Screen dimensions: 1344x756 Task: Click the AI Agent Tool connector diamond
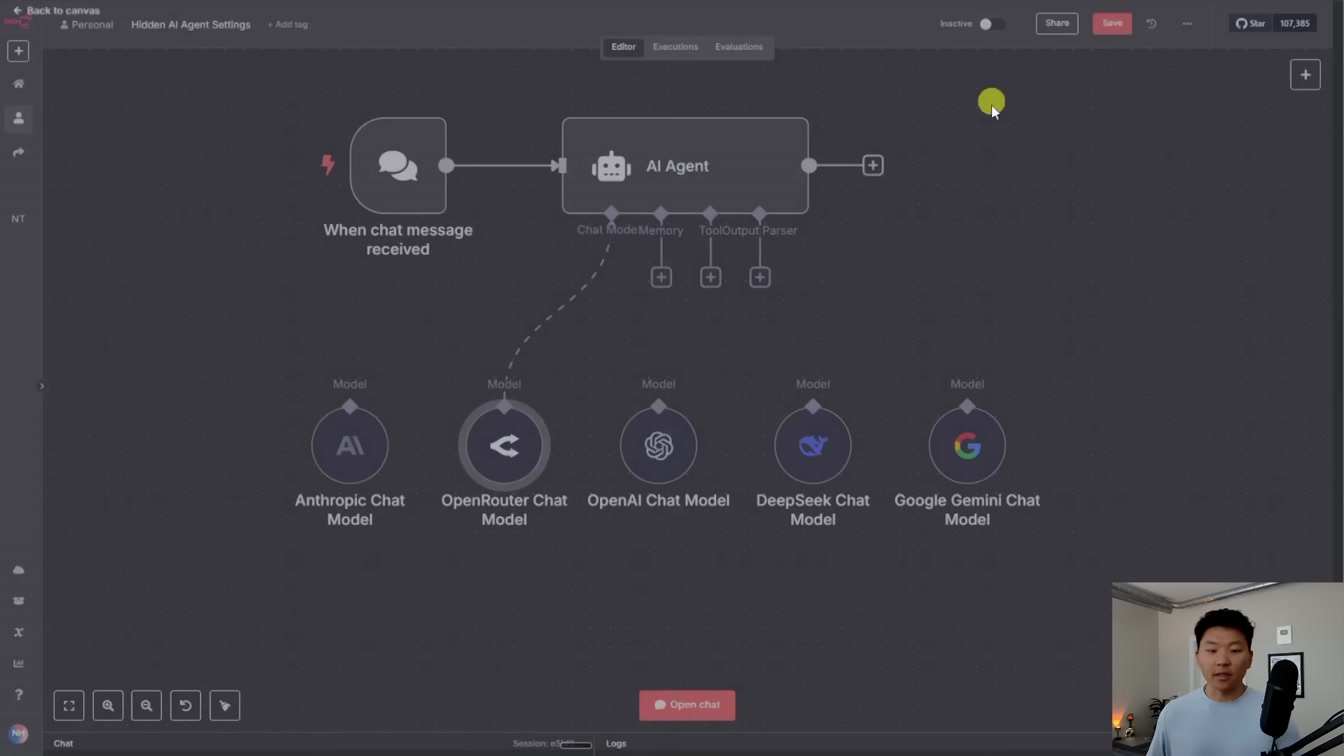tap(710, 214)
